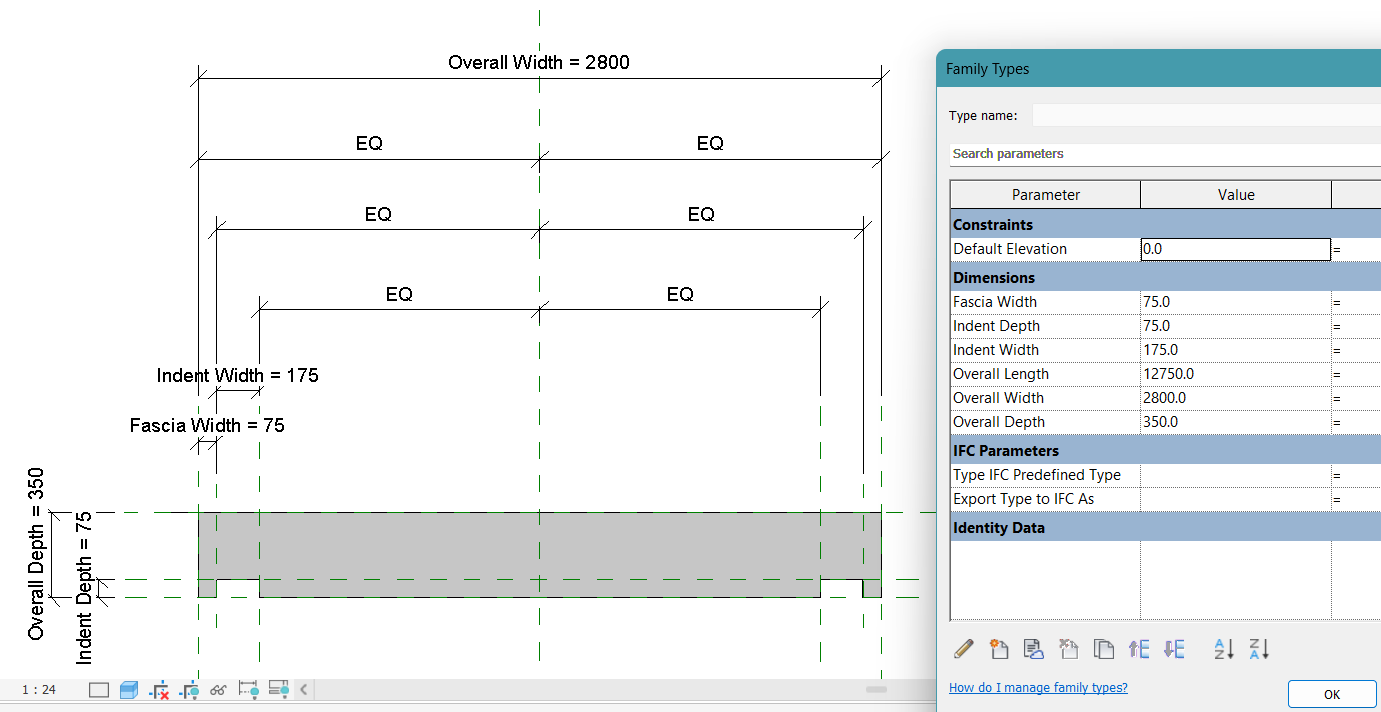1381x712 pixels.
Task: Click the Fascia Width value 75.0
Action: [1236, 302]
